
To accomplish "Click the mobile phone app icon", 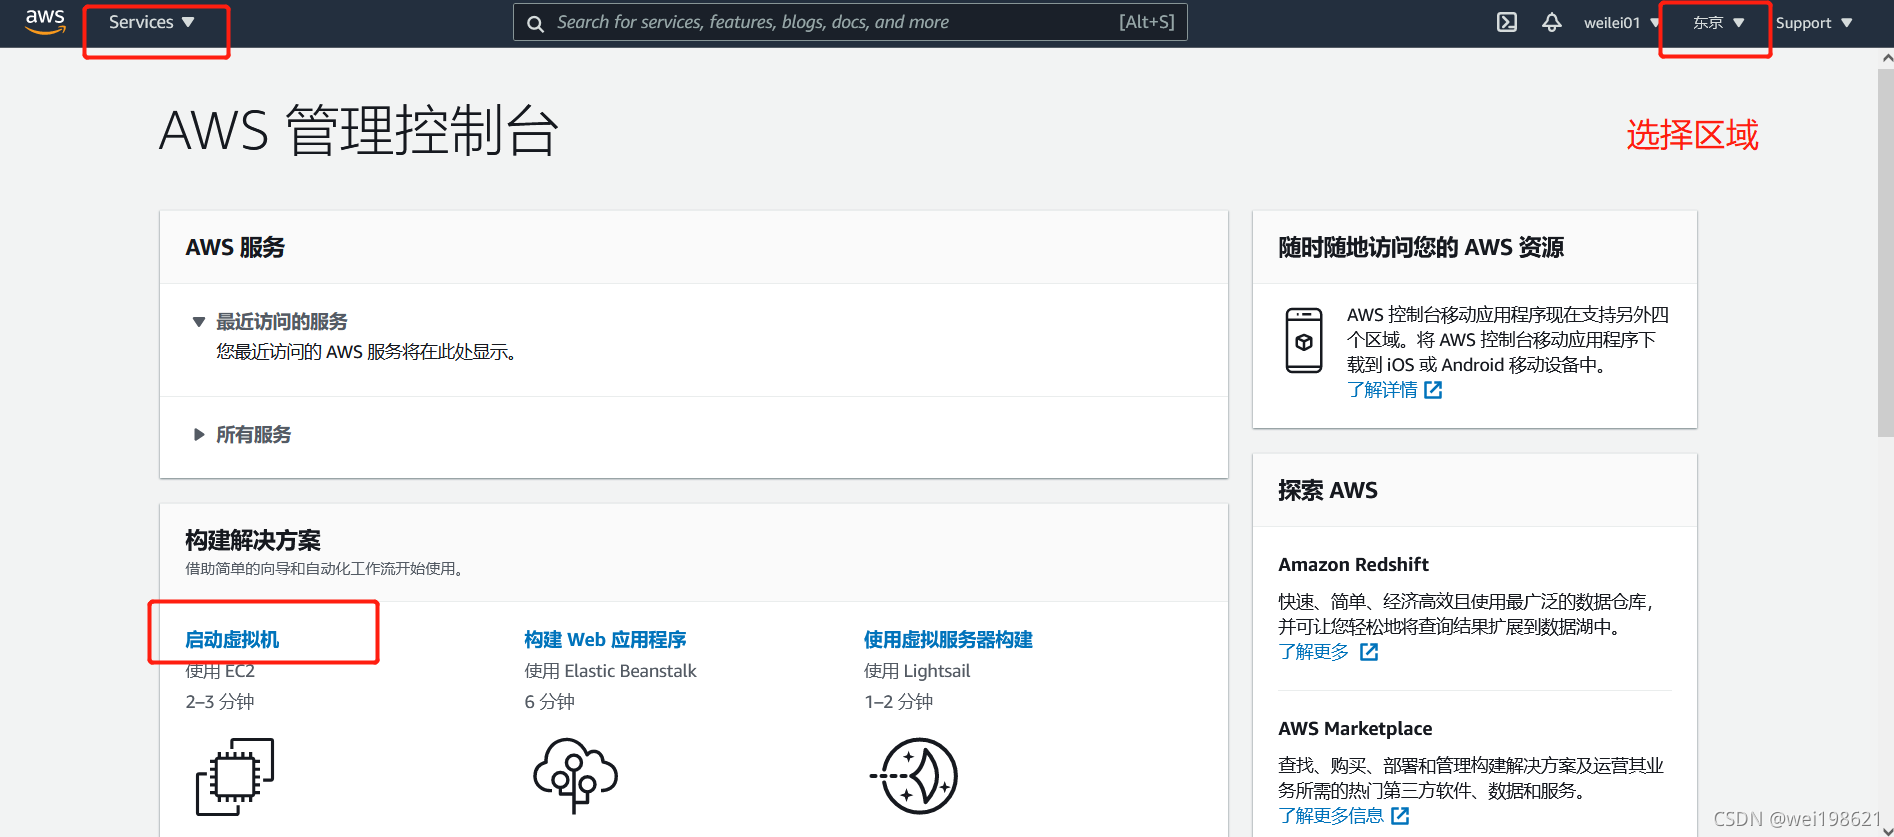I will click(1304, 341).
